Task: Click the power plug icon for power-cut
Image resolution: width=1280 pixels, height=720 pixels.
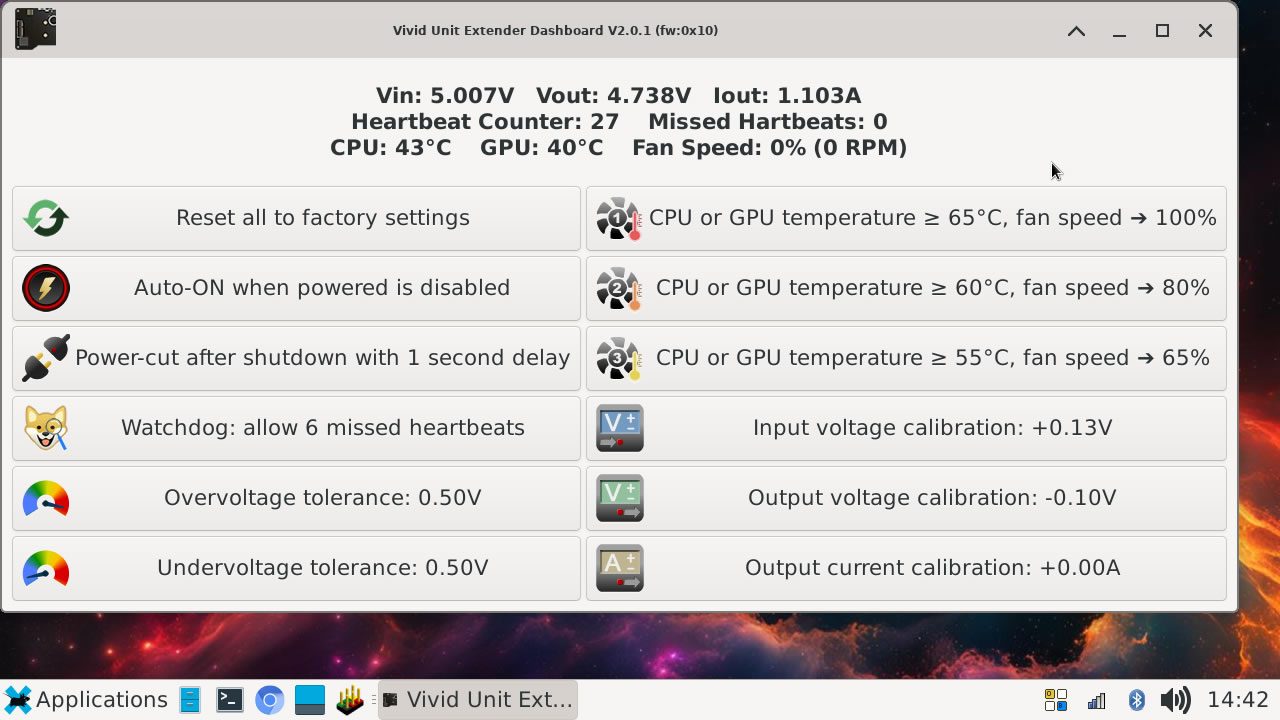Action: [46, 358]
